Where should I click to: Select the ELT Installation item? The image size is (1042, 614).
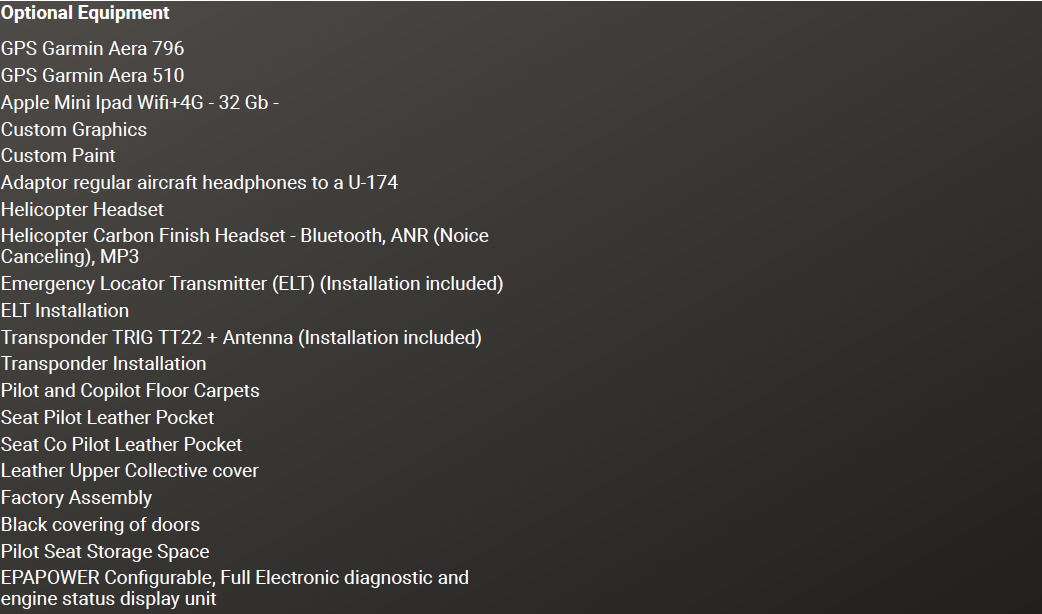pyautogui.click(x=65, y=310)
